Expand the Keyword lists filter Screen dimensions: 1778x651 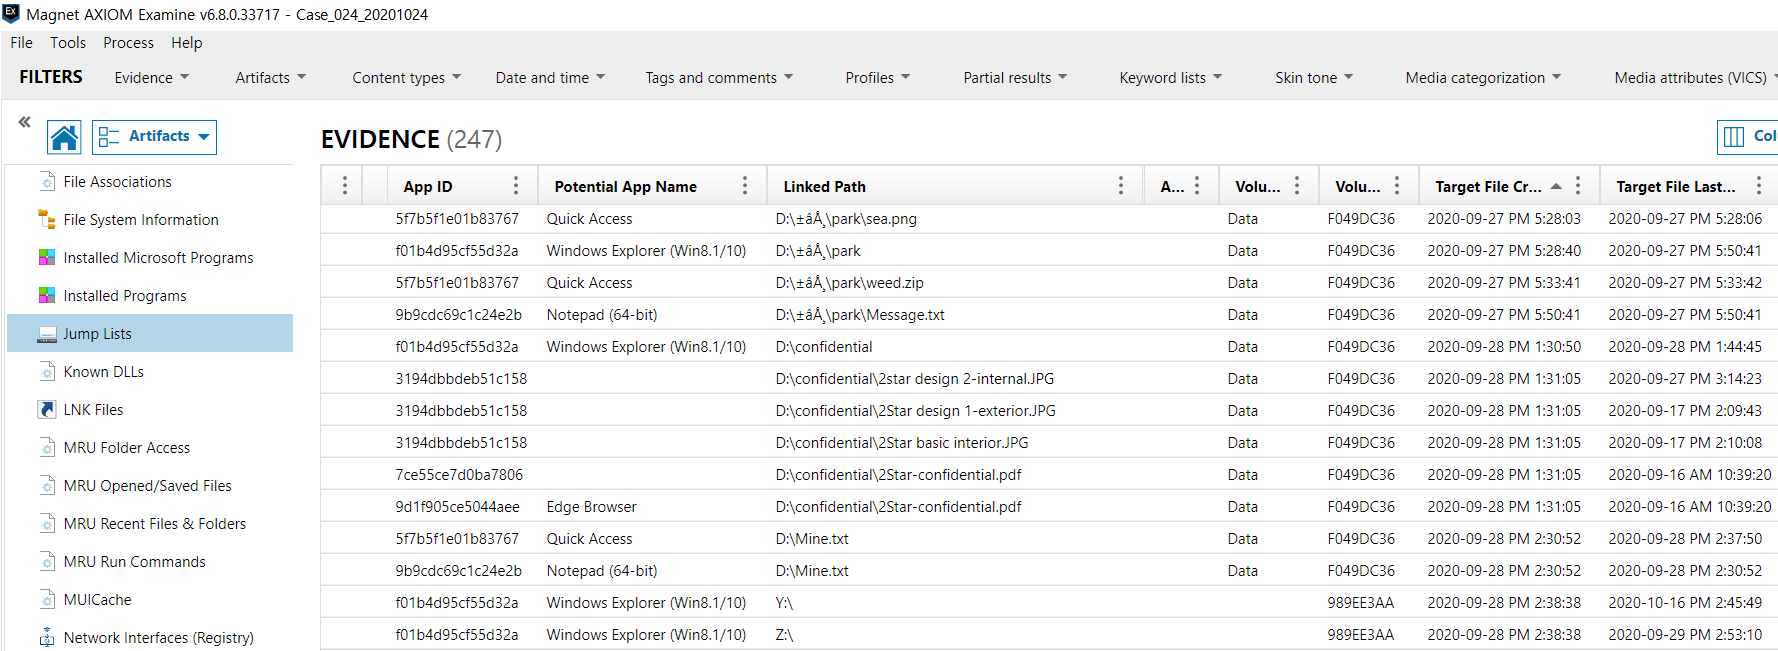click(1170, 77)
